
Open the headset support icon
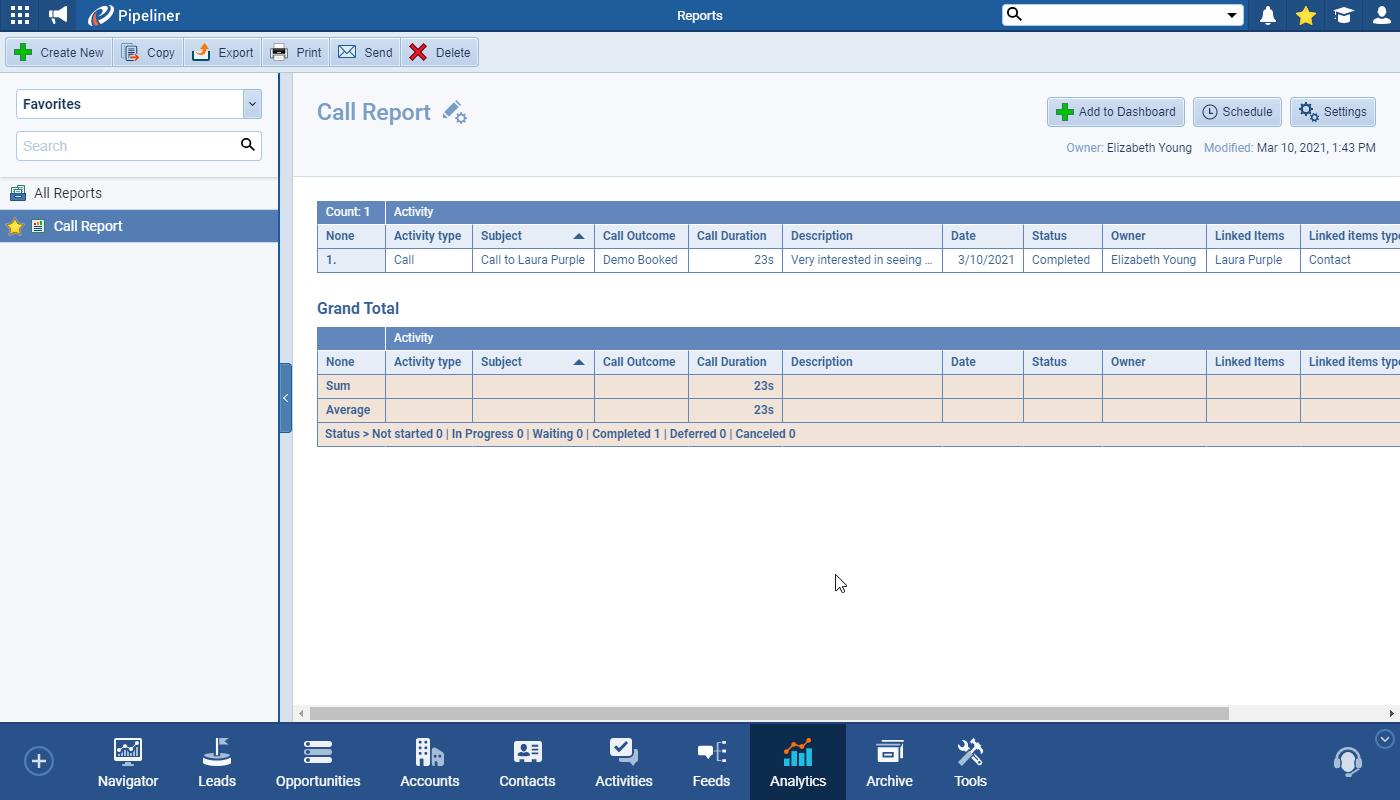pos(1347,761)
